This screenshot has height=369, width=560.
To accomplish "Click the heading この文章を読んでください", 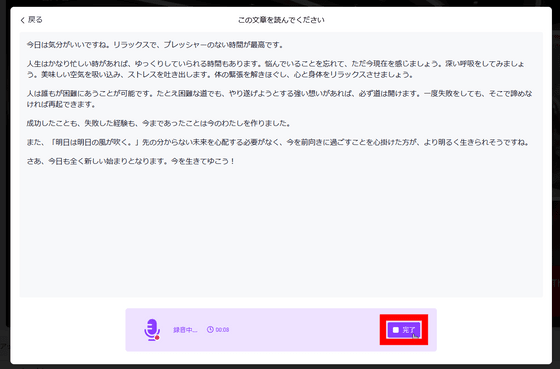I will (x=281, y=20).
